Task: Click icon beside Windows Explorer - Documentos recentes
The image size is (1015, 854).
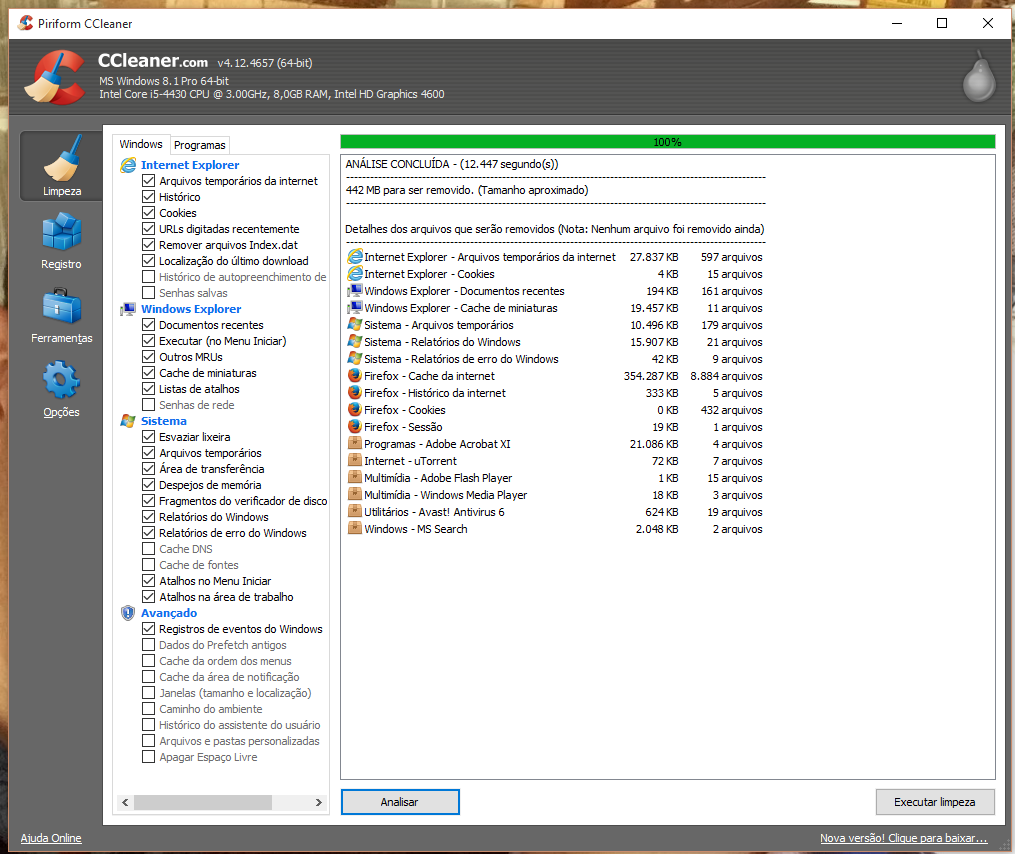Action: coord(355,291)
